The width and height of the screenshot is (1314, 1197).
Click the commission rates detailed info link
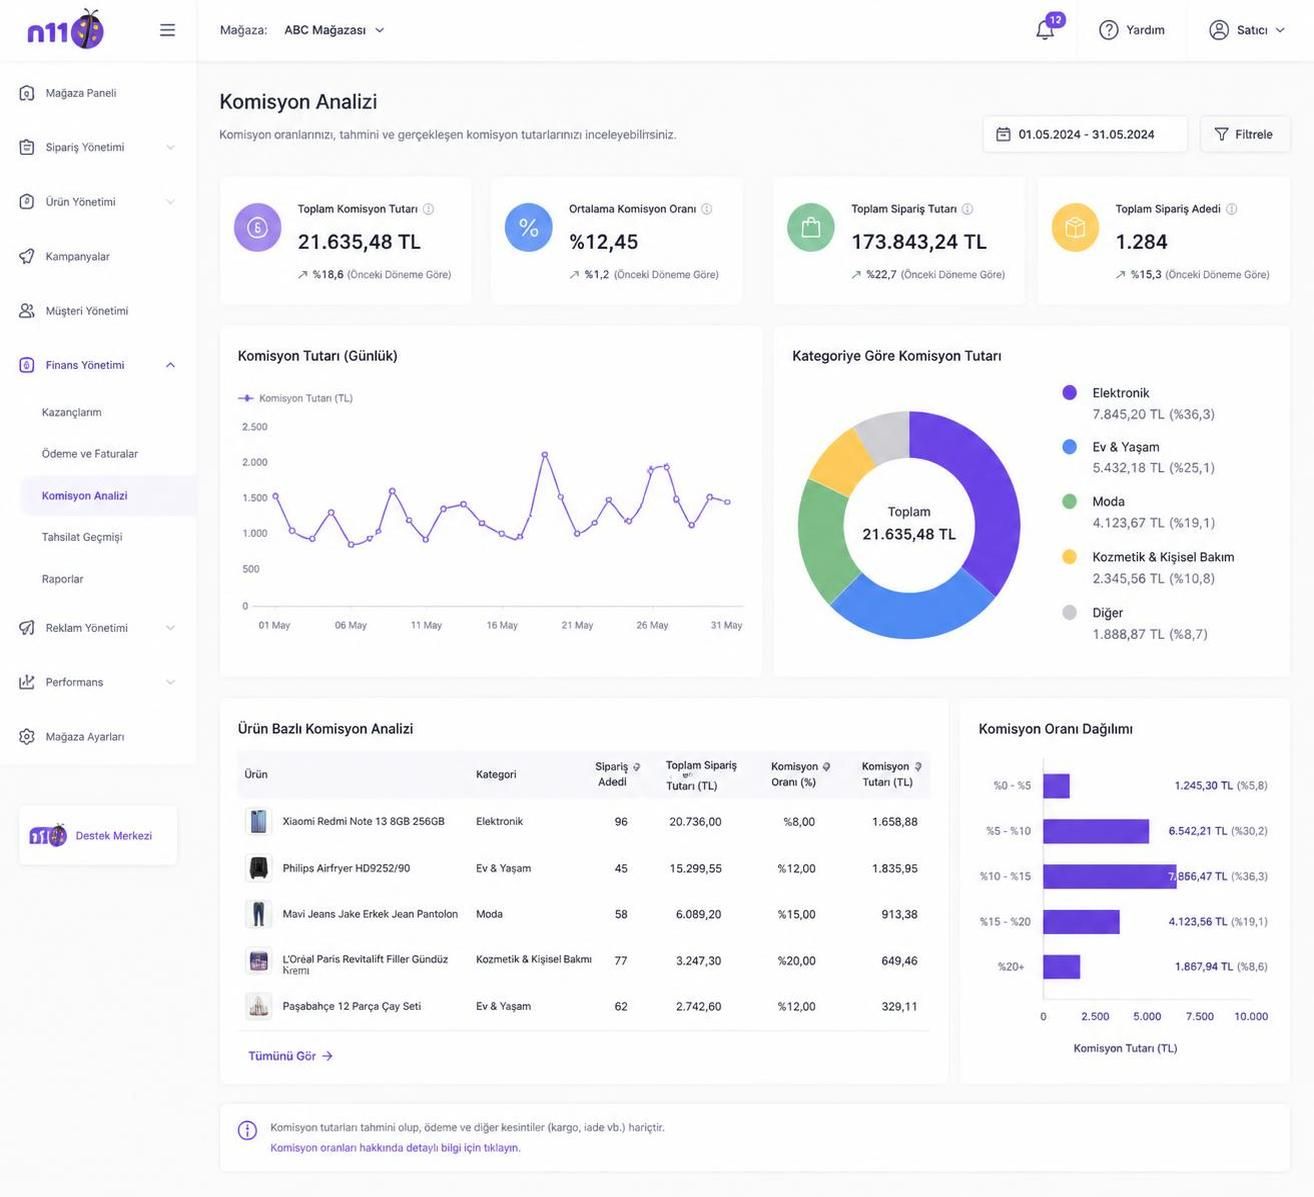[395, 1148]
